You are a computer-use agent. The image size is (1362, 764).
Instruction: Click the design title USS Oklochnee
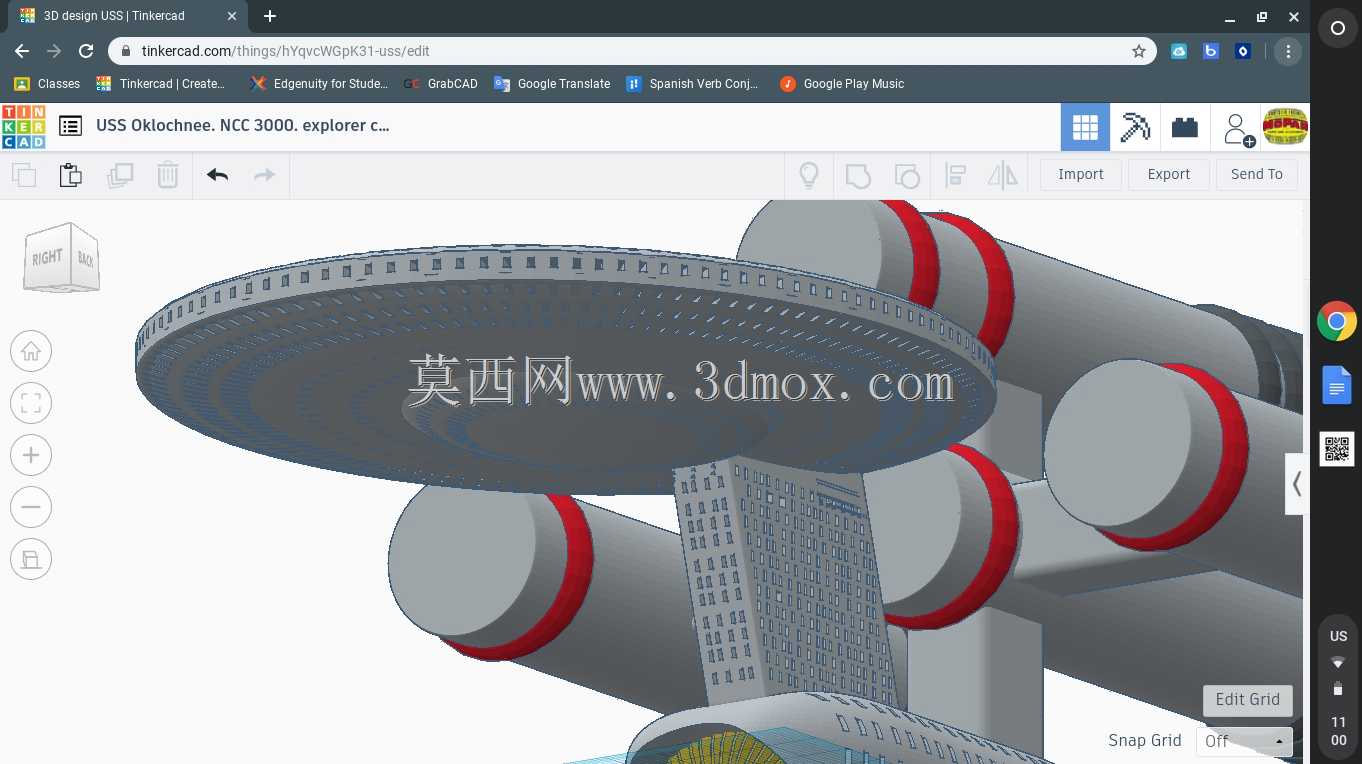click(243, 125)
